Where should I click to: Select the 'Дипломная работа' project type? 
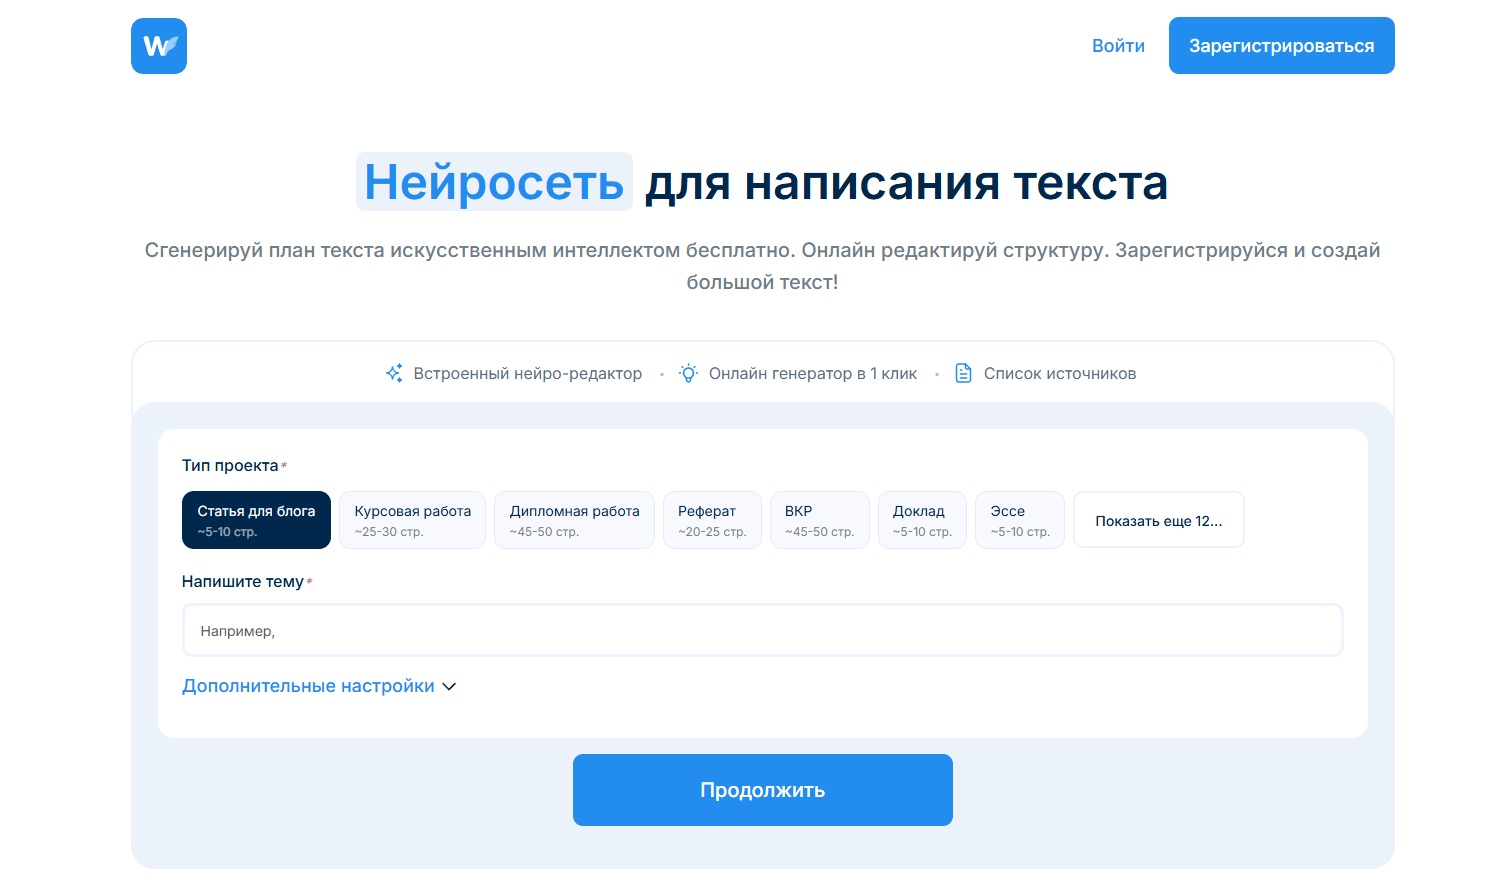point(574,519)
